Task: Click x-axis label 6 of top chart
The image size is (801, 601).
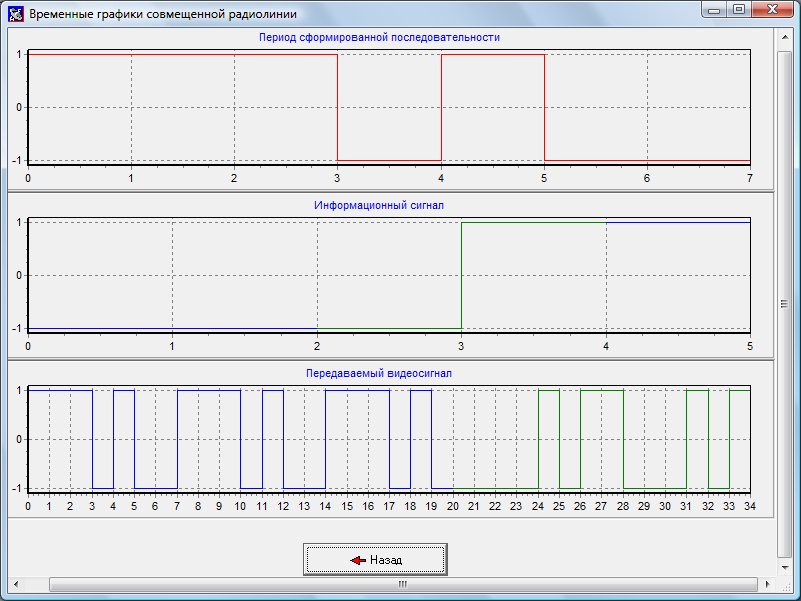Action: (x=647, y=178)
